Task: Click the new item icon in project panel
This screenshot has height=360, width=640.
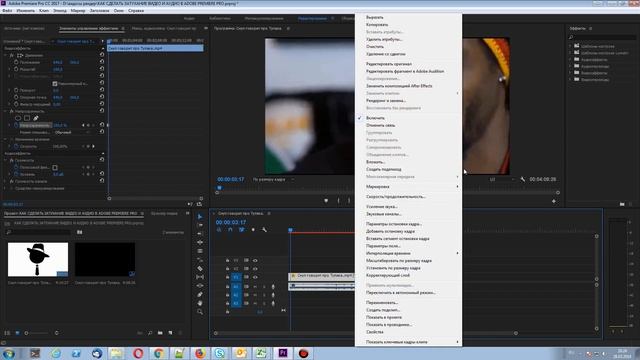Action: coord(170,333)
